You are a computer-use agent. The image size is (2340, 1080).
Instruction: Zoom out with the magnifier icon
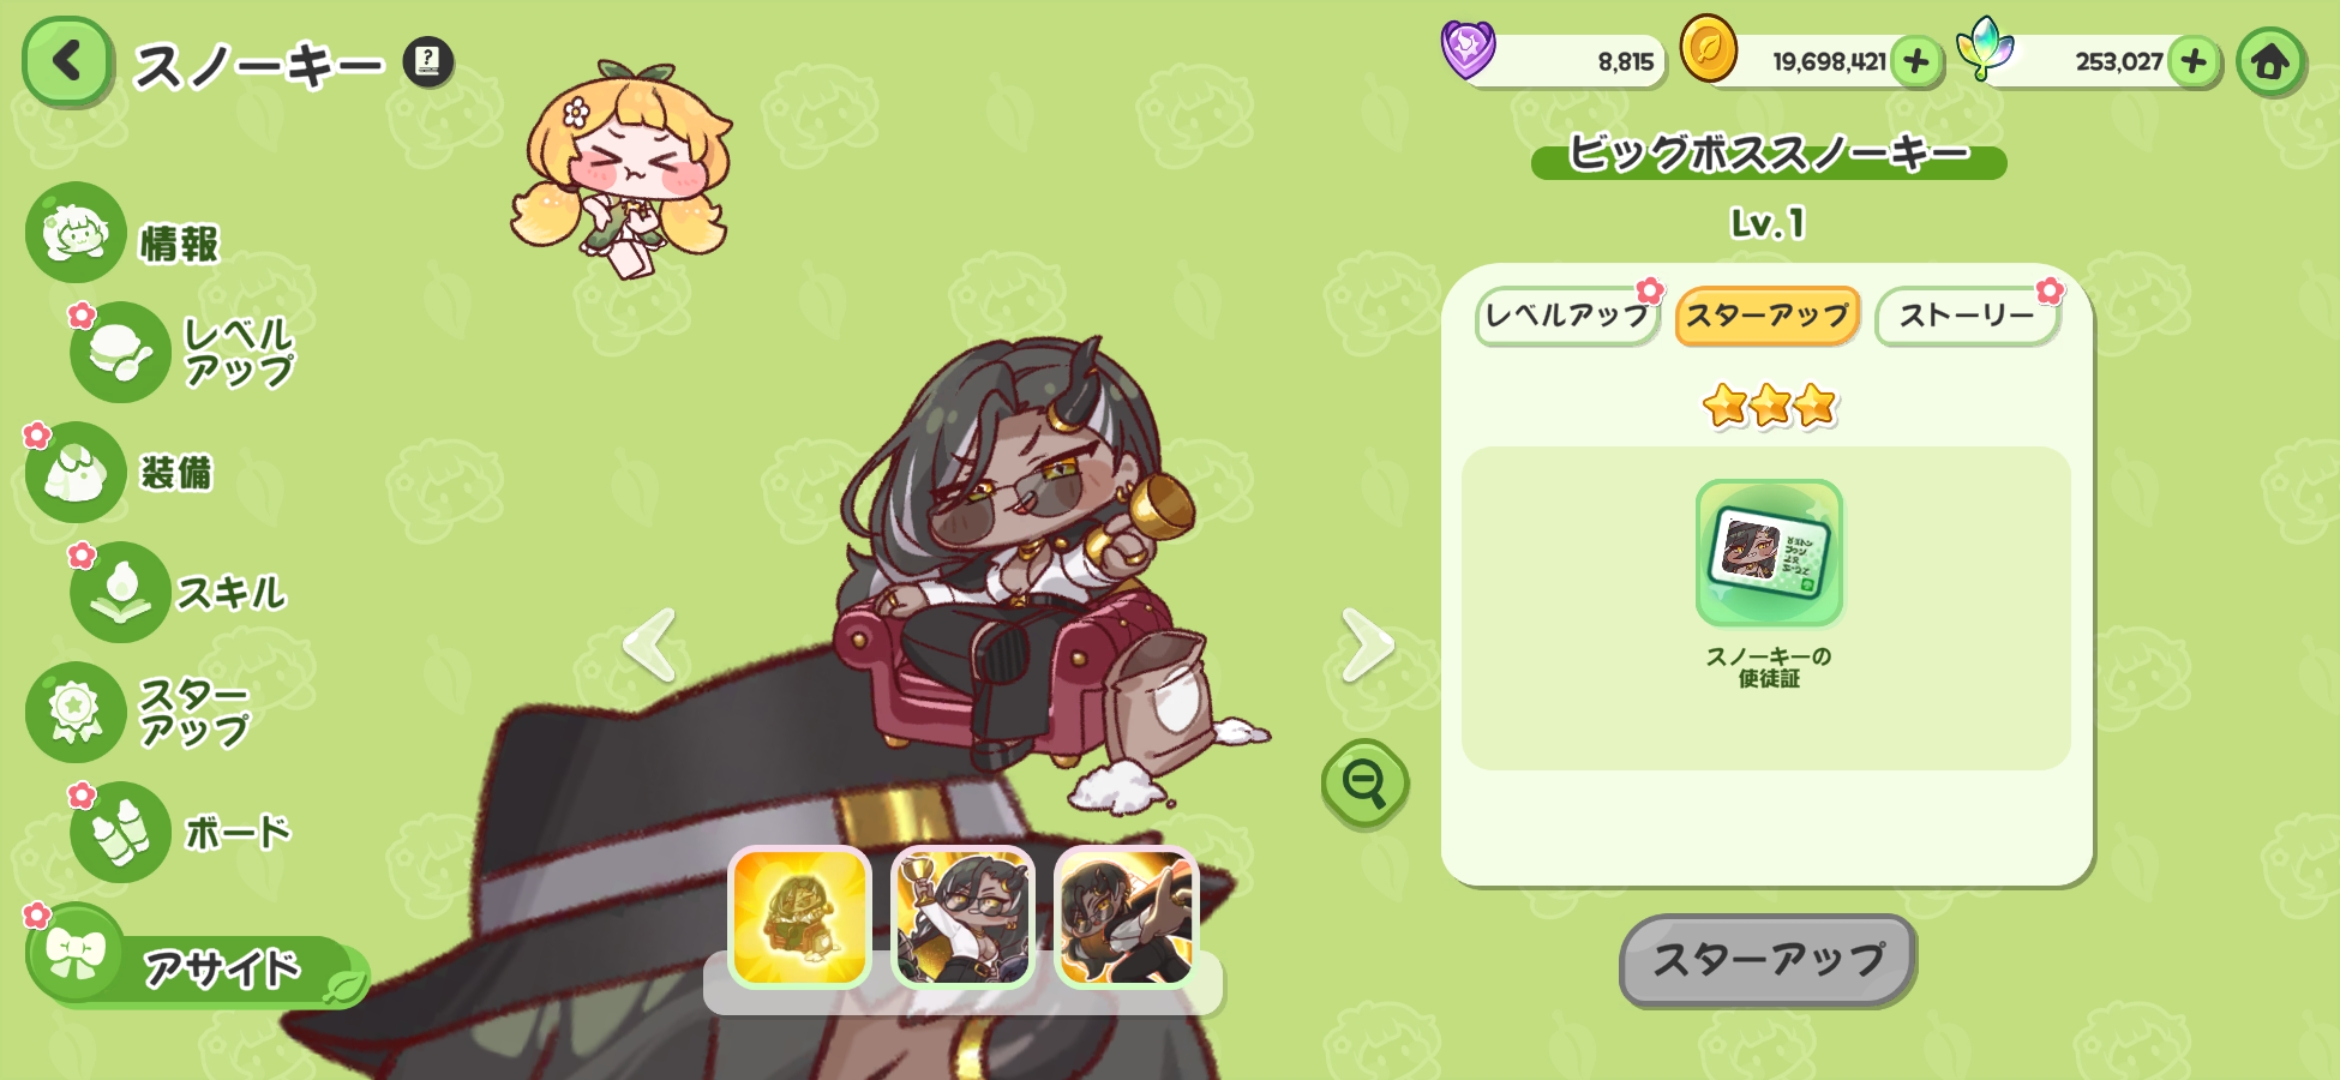[1365, 783]
